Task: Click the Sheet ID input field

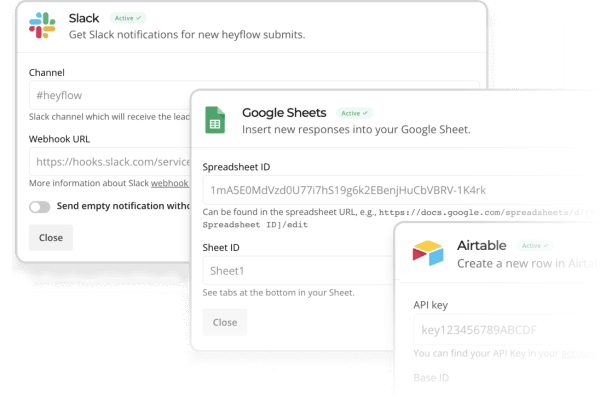Action: pos(298,271)
